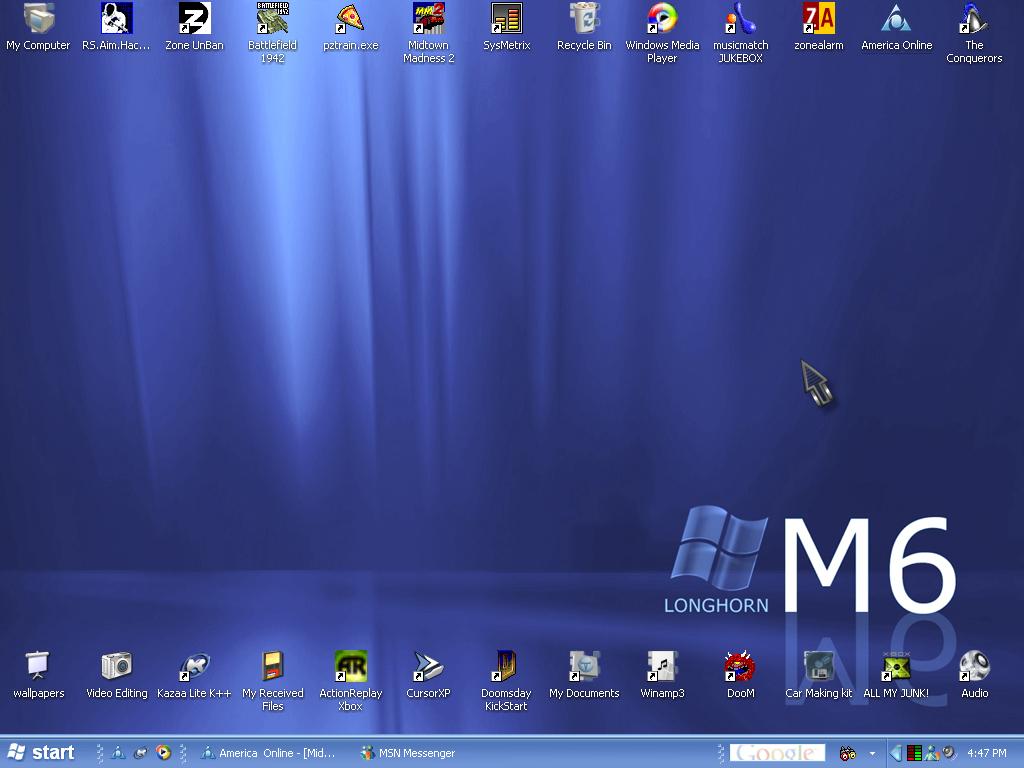Viewport: 1024px width, 768px height.
Task: Select the DooM desktop icon
Action: [740, 667]
